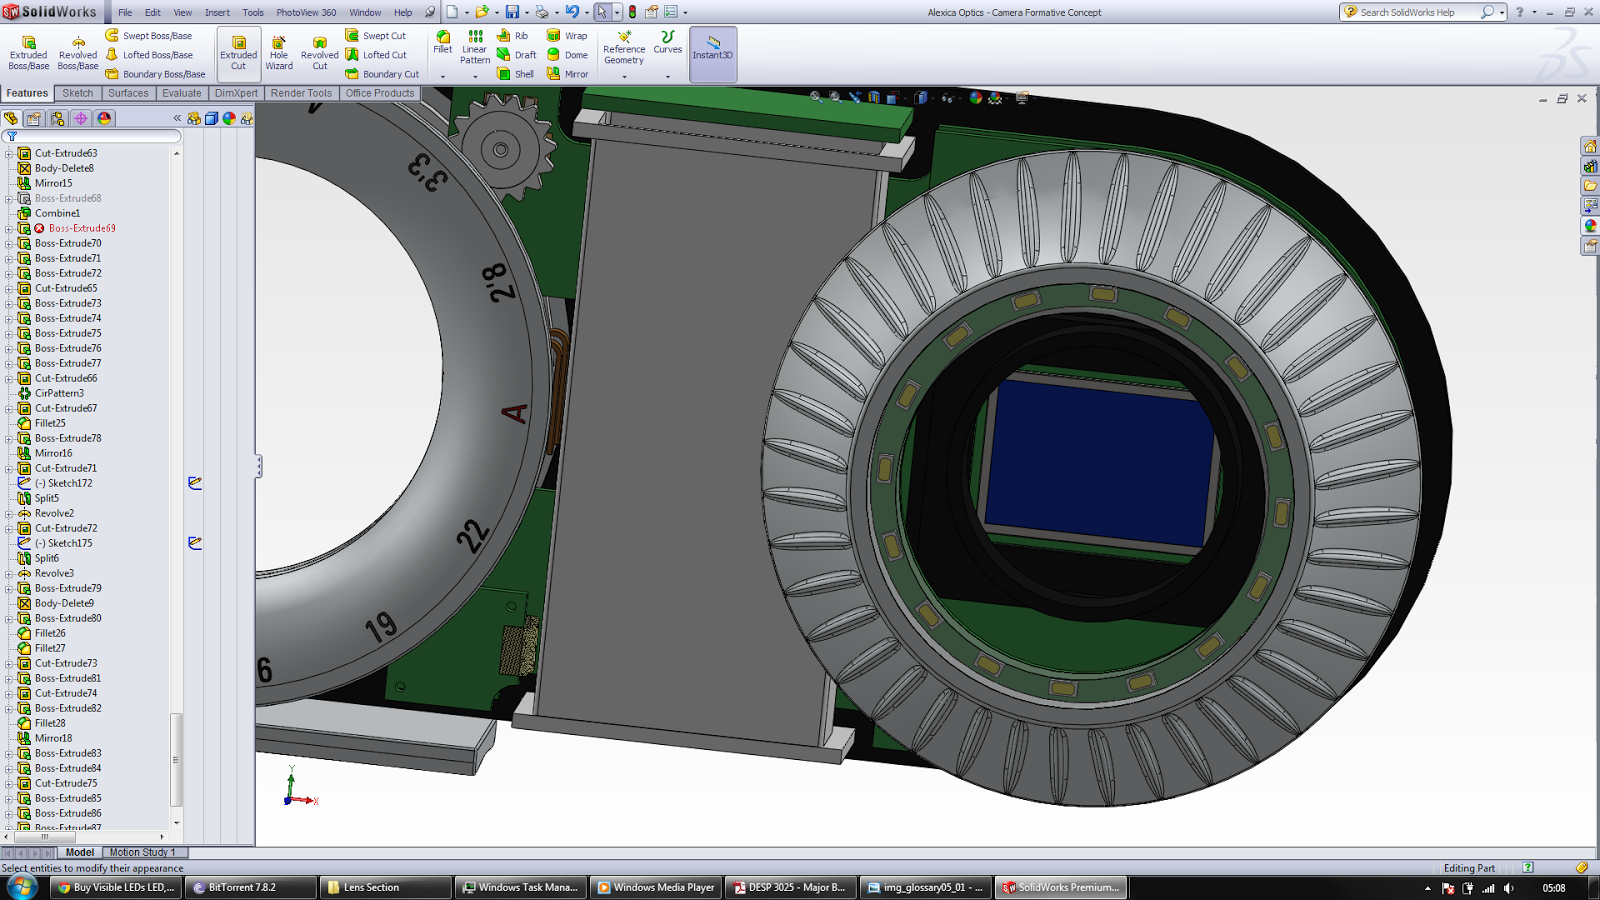
Task: Select the Draft feature
Action: click(516, 55)
